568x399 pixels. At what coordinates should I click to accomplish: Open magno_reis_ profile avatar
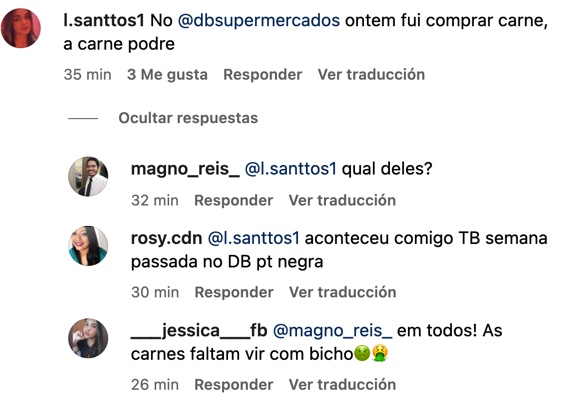point(88,176)
